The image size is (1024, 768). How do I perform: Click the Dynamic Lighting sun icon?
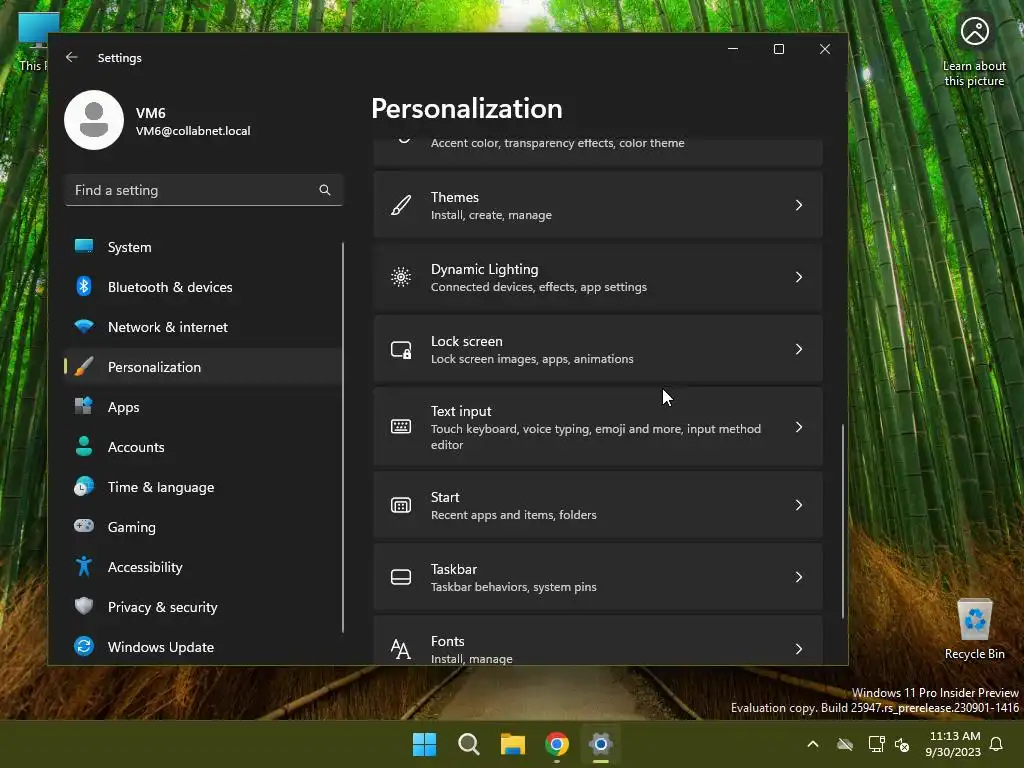click(x=401, y=277)
